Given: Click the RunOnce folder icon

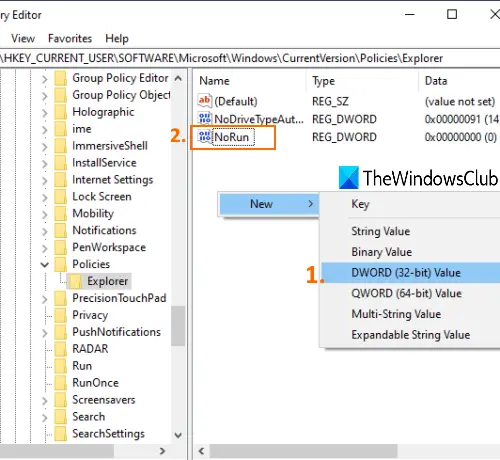Looking at the screenshot, I should tap(61, 383).
